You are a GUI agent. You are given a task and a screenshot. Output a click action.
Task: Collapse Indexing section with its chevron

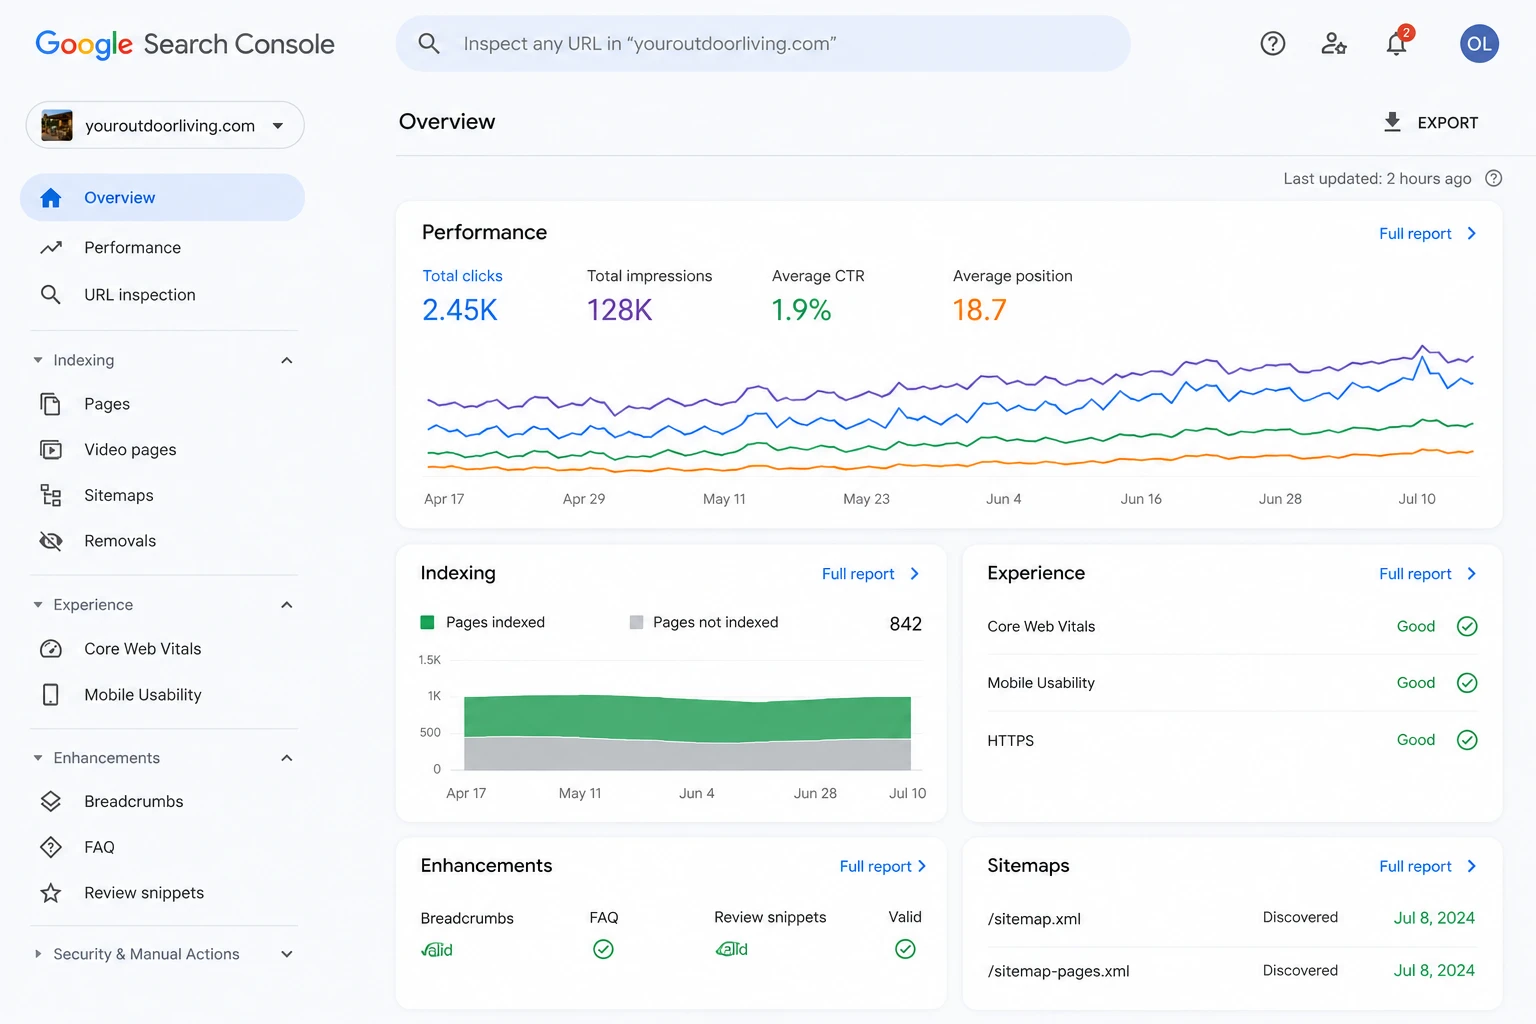tap(287, 360)
